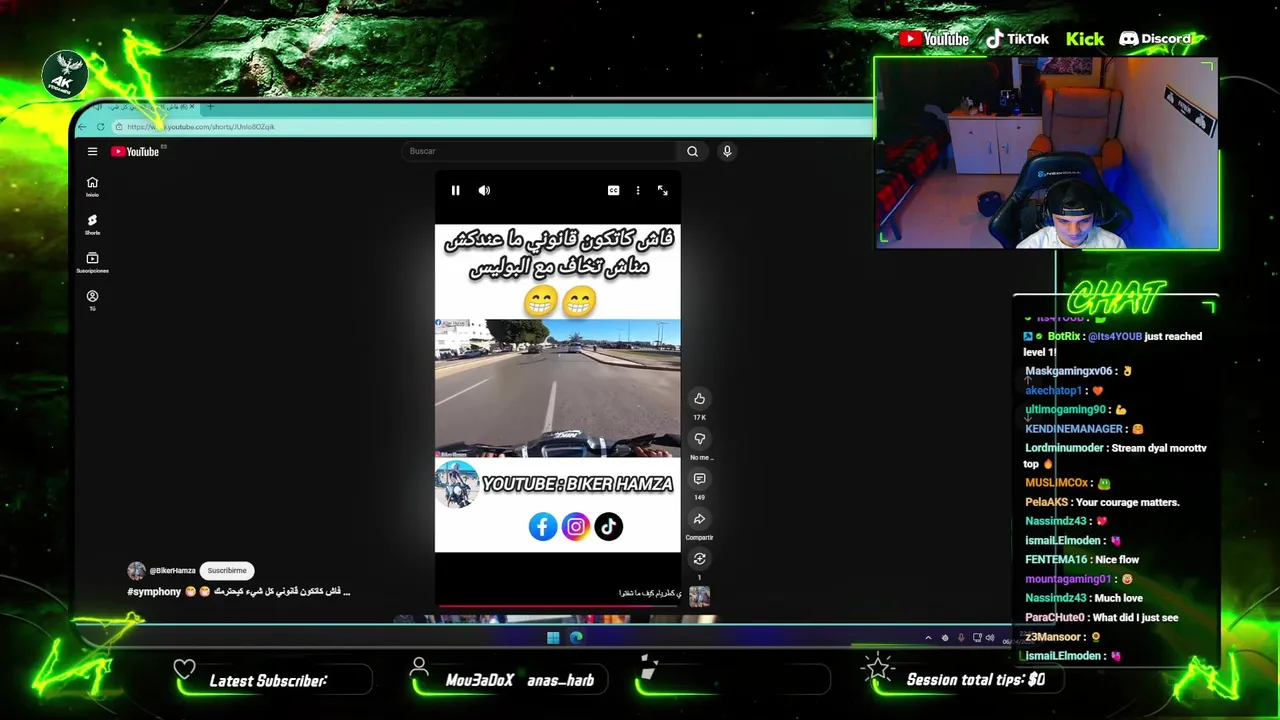The image size is (1280, 720).
Task: Open the three-dot more options menu
Action: pos(638,190)
